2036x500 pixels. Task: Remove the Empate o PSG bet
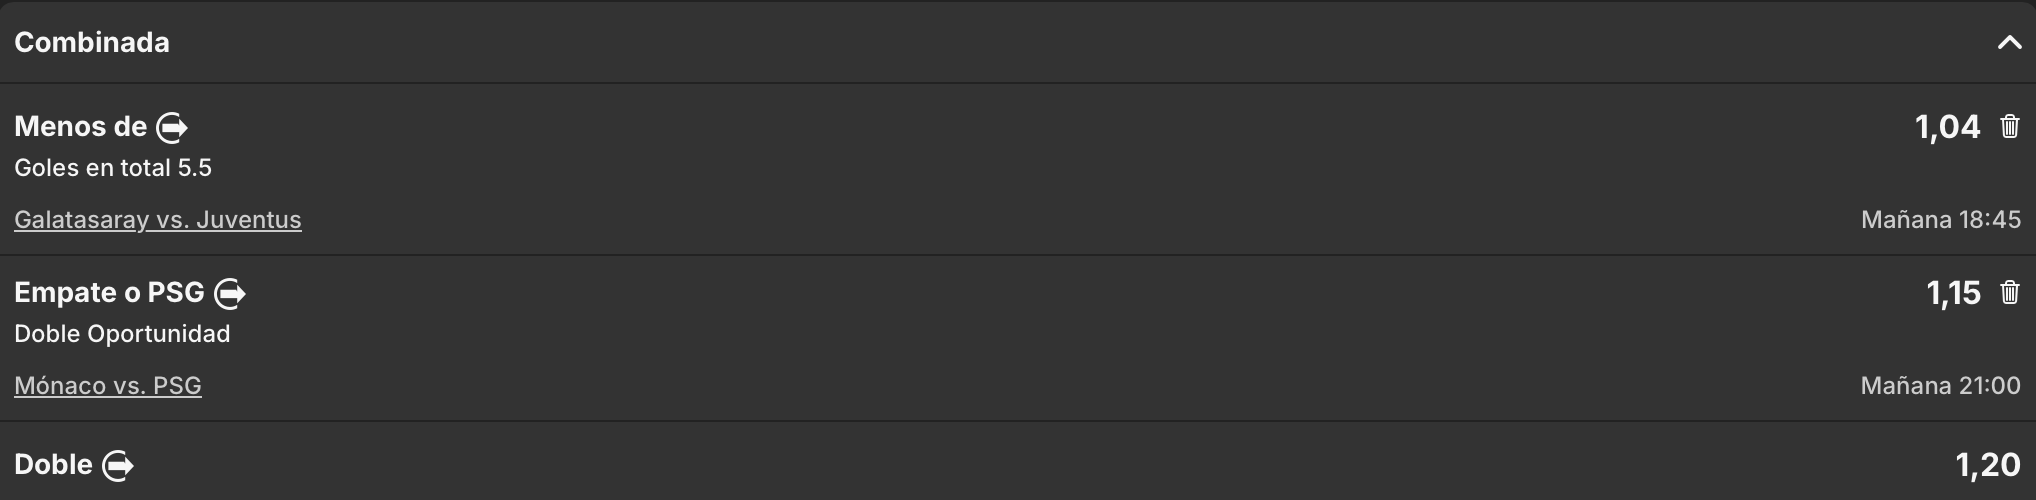2009,293
